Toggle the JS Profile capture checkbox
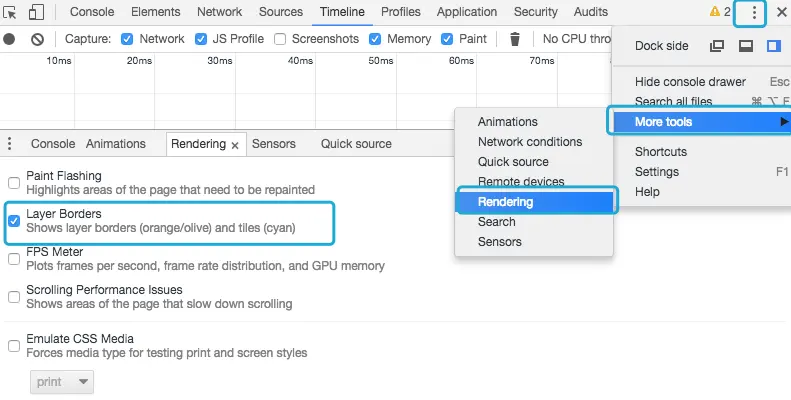 (x=201, y=39)
